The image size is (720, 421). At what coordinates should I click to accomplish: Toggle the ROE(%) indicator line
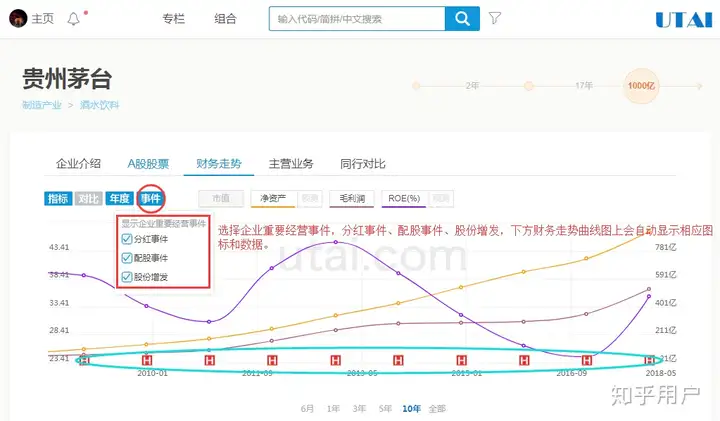pyautogui.click(x=404, y=198)
